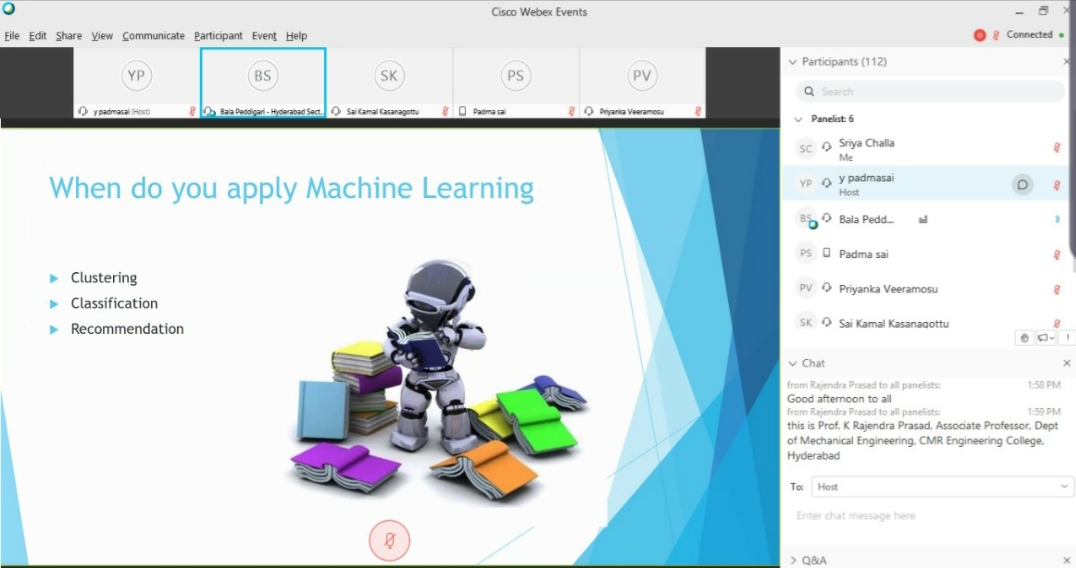Collapse the Panelist: 6 group
The width and height of the screenshot is (1076, 568).
coord(798,119)
